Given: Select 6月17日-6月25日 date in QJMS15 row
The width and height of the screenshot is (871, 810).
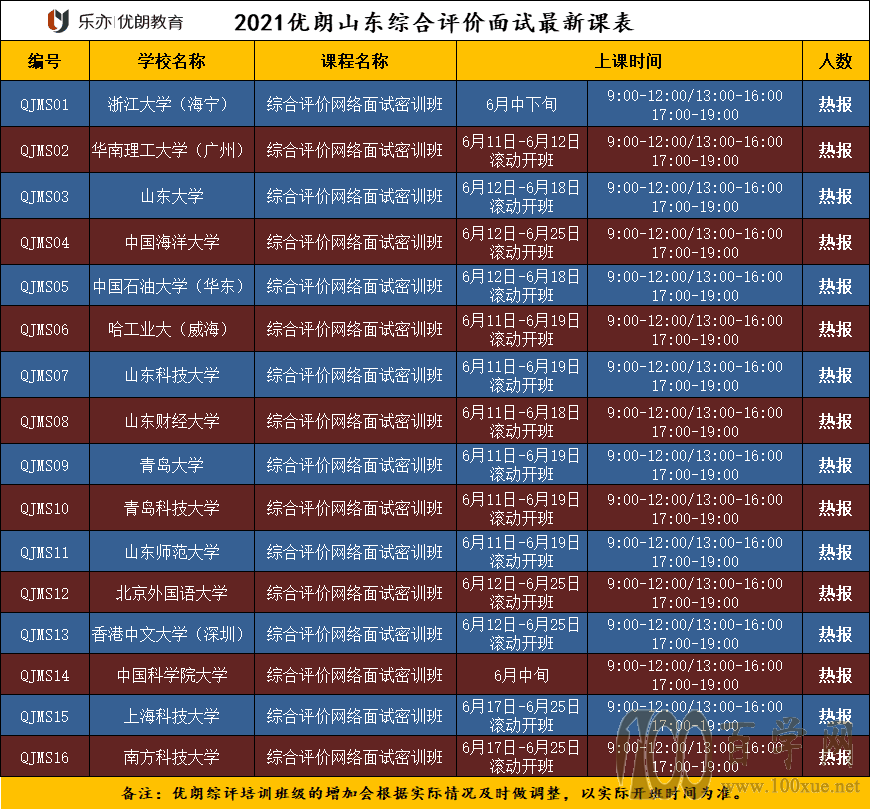Looking at the screenshot, I should (521, 707).
